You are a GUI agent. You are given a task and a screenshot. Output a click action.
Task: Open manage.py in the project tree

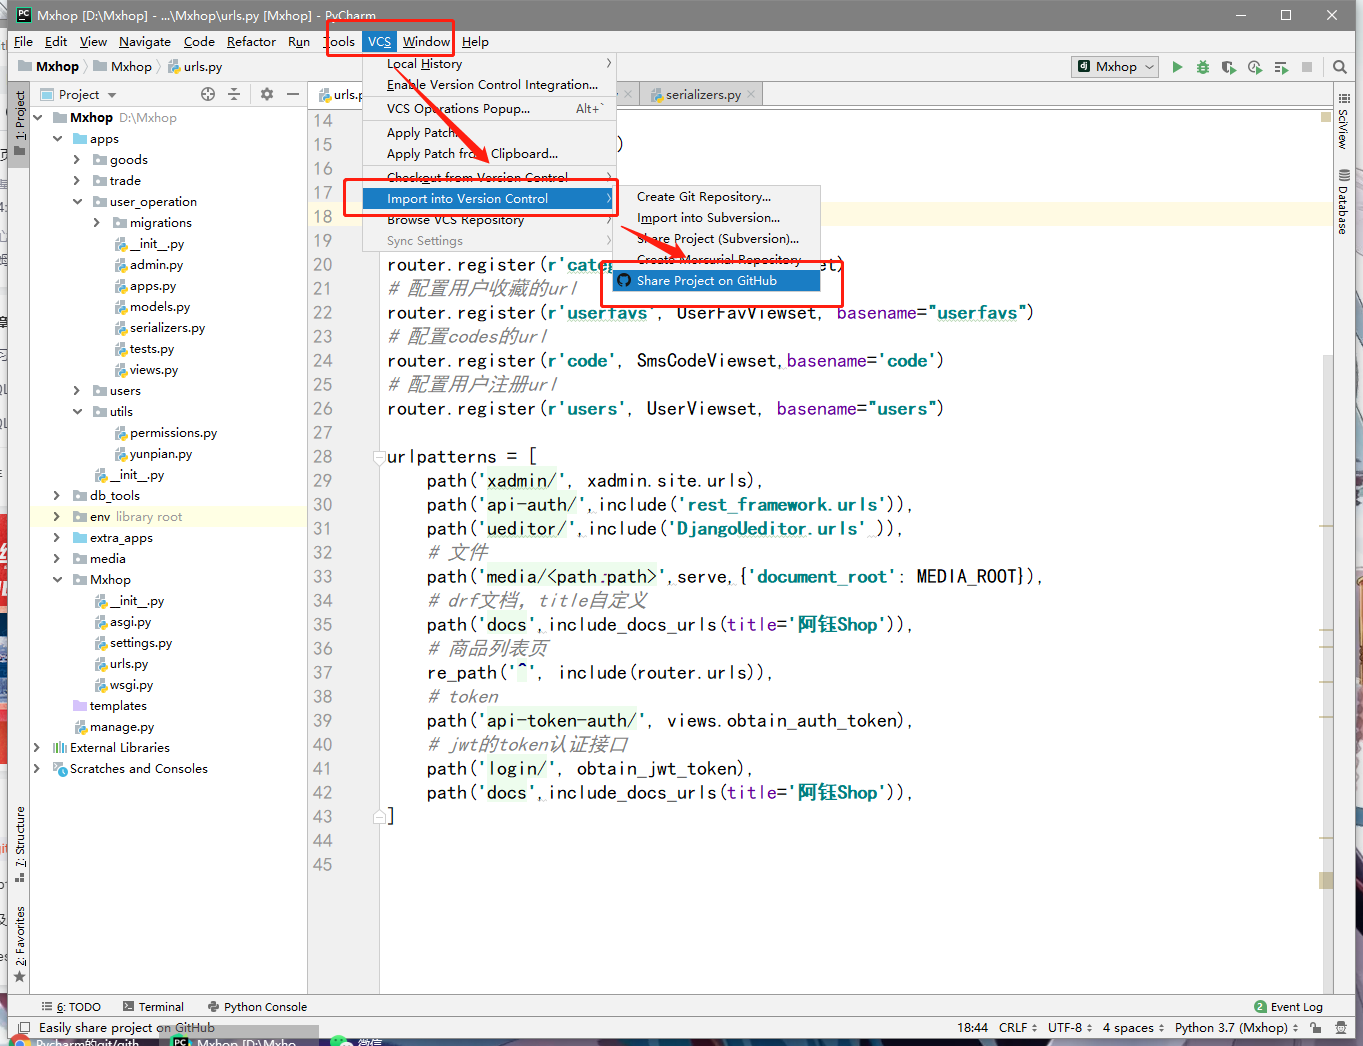pyautogui.click(x=122, y=727)
